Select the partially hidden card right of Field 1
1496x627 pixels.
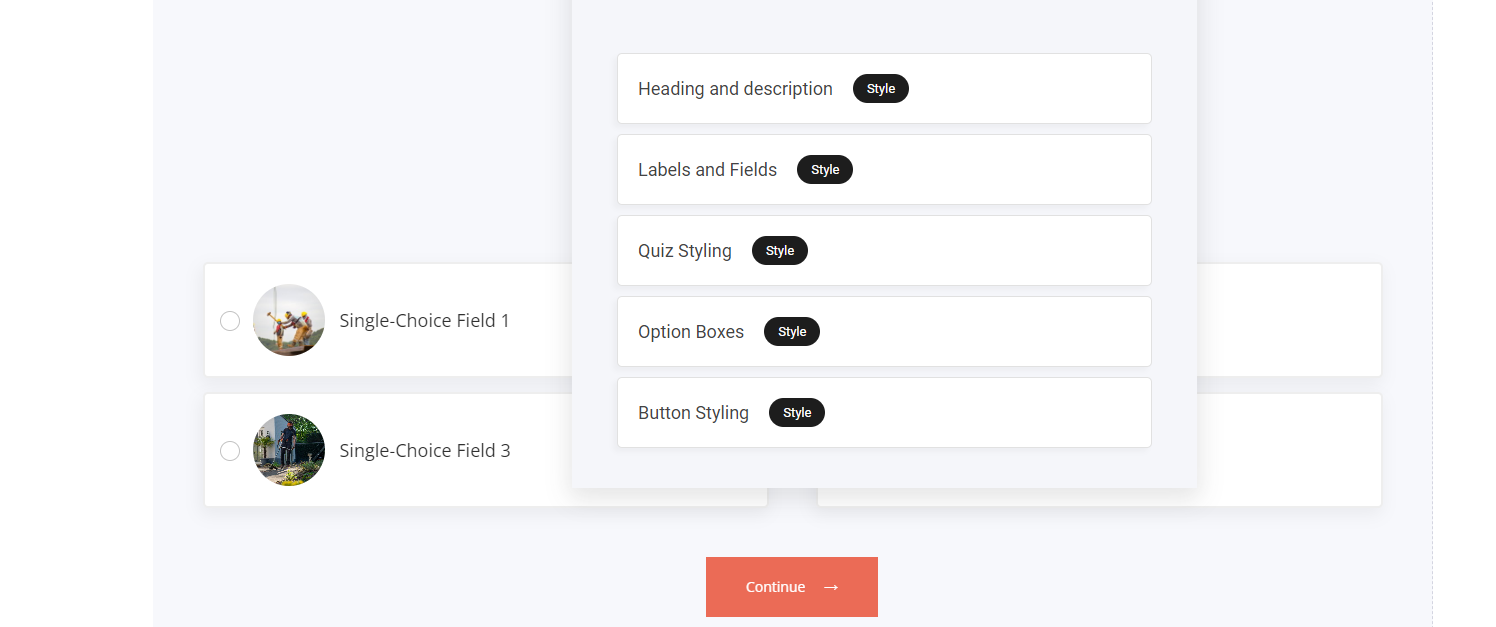pos(1288,320)
